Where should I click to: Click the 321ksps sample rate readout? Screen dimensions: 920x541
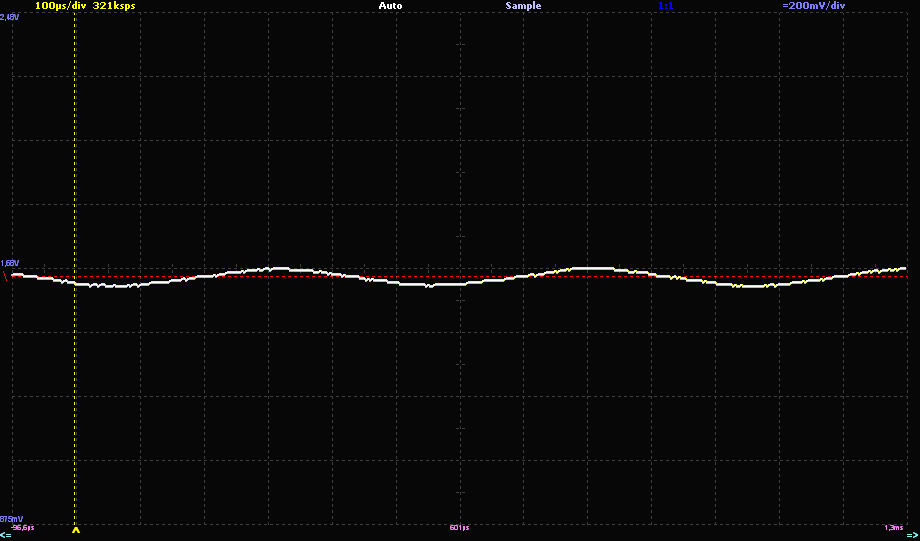[x=114, y=6]
